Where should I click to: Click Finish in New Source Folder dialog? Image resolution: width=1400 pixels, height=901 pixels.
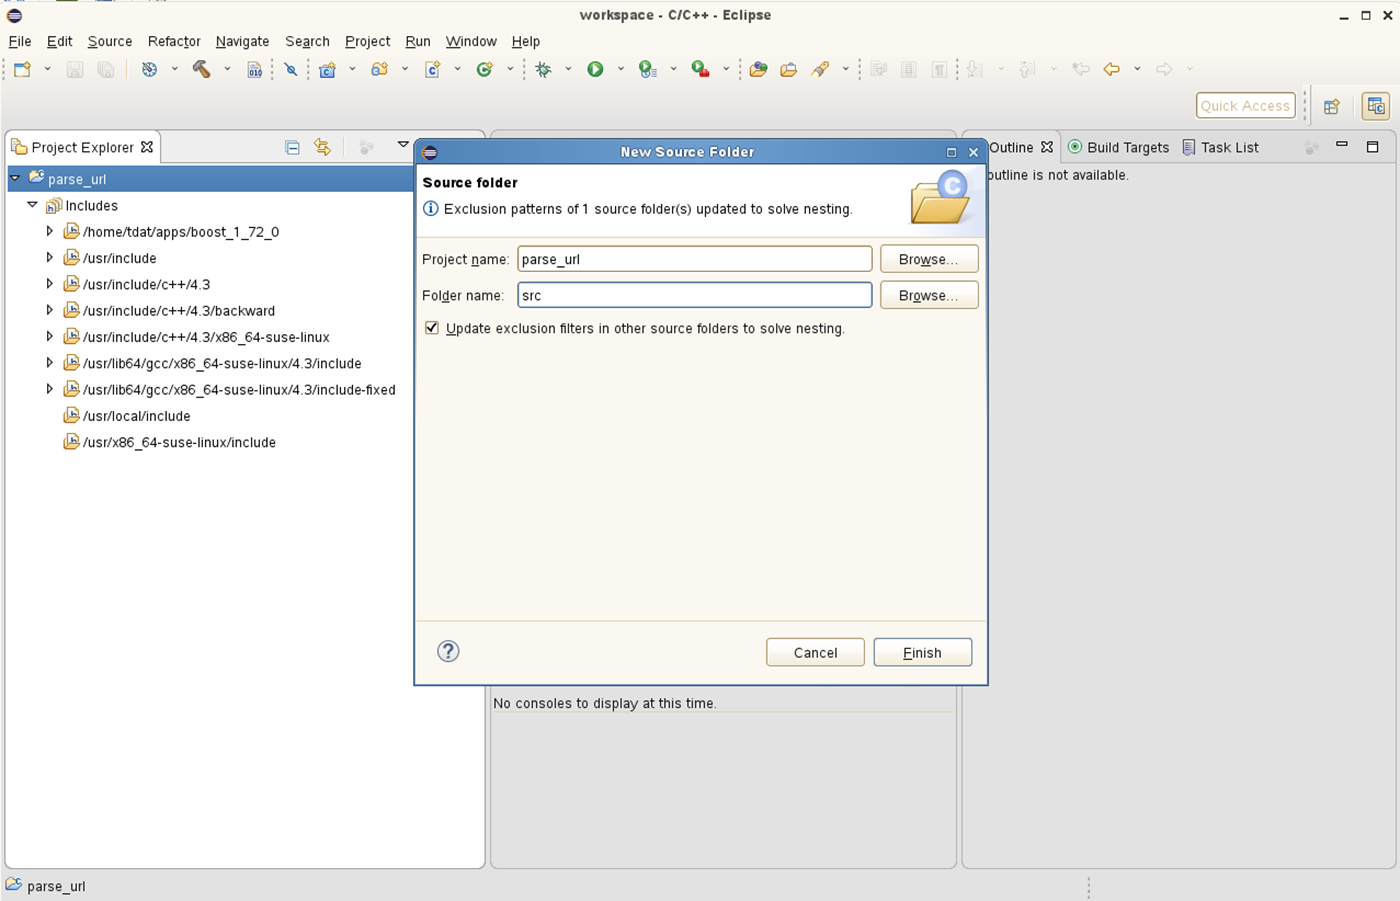[922, 652]
